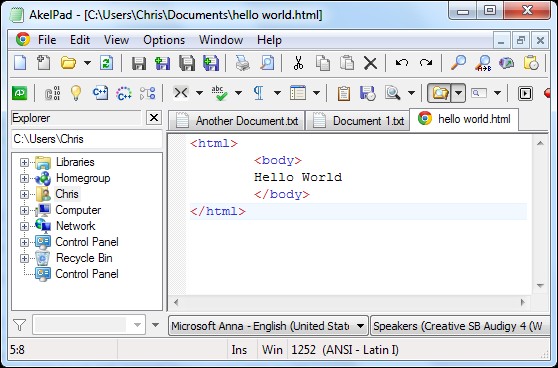Open dropdown arrow beside the list panel icon
Viewport: 558px width, 368px height.
tap(316, 93)
